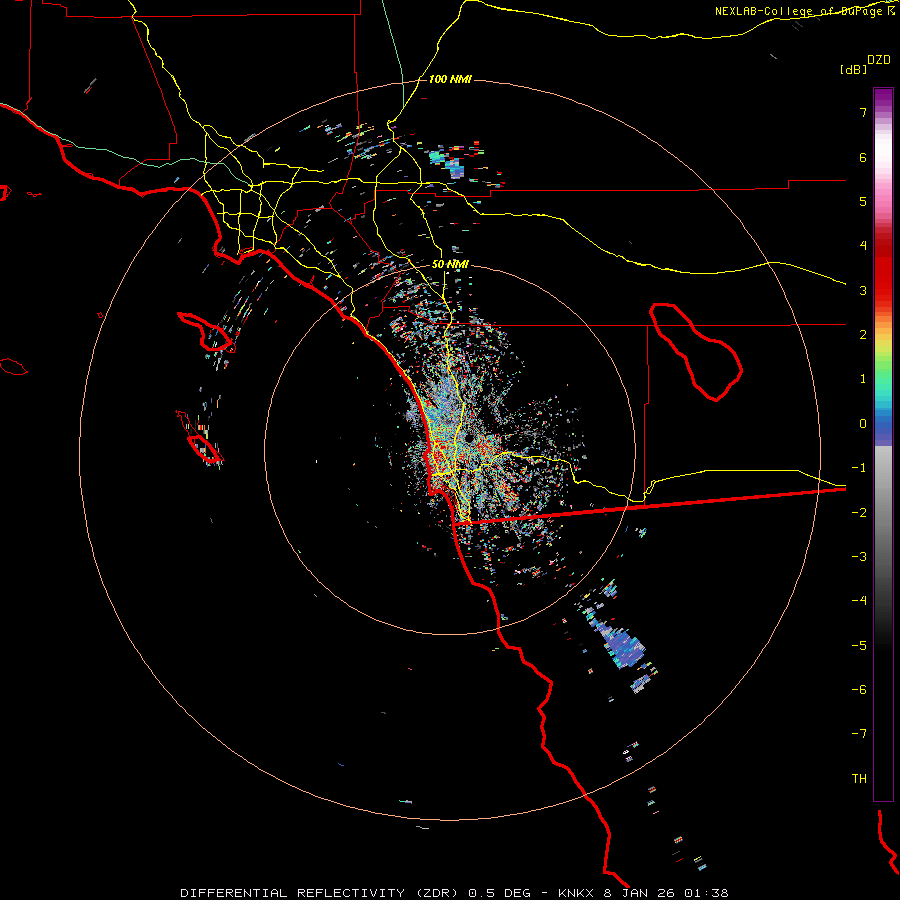Select the -2 dB scale label
Viewport: 900px width, 900px height.
tap(859, 513)
